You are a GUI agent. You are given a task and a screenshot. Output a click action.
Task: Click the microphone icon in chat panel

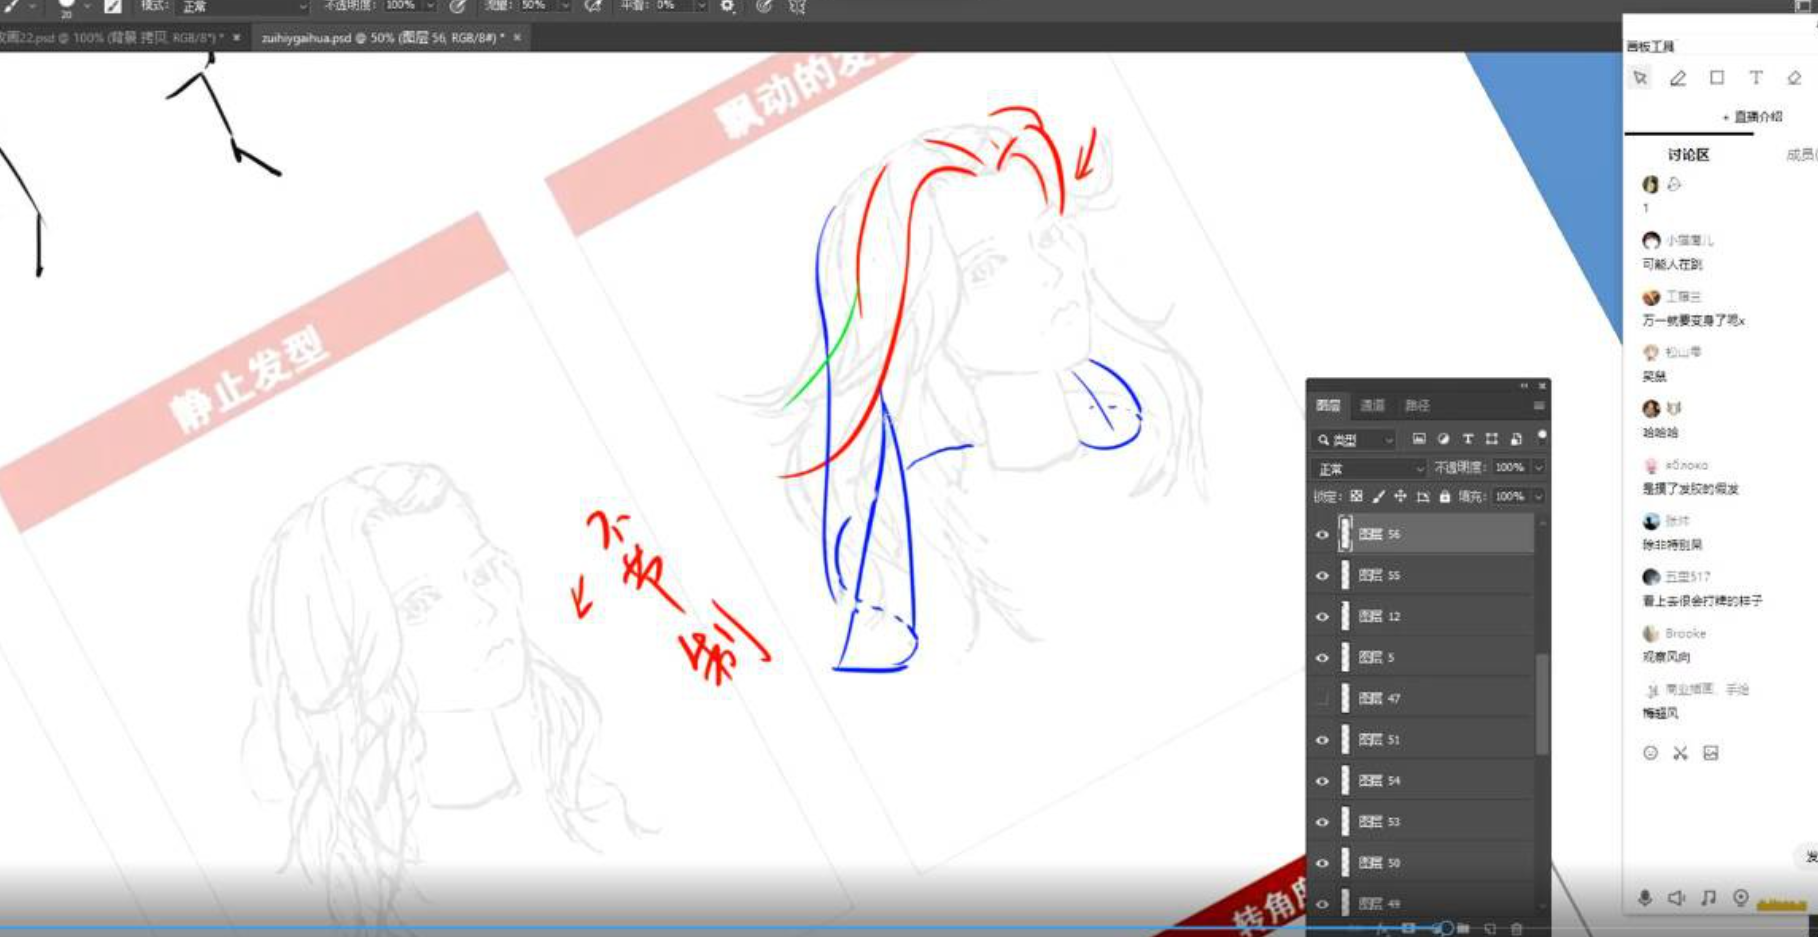(1645, 898)
